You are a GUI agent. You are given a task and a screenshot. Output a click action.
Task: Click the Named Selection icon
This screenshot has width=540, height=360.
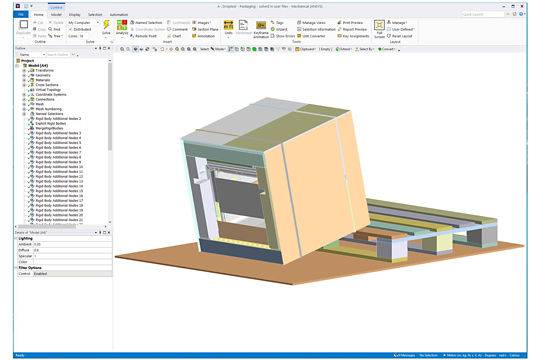click(146, 22)
